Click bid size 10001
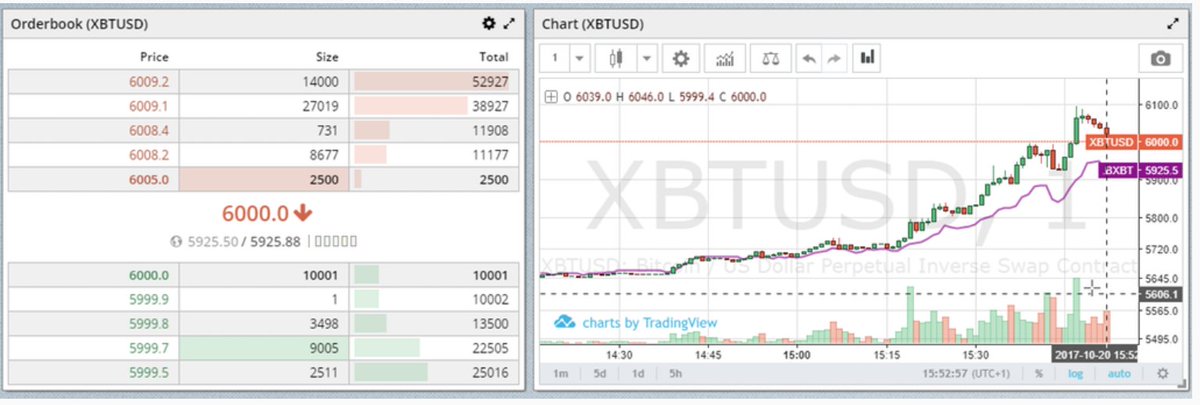The image size is (1200, 405). 320,275
